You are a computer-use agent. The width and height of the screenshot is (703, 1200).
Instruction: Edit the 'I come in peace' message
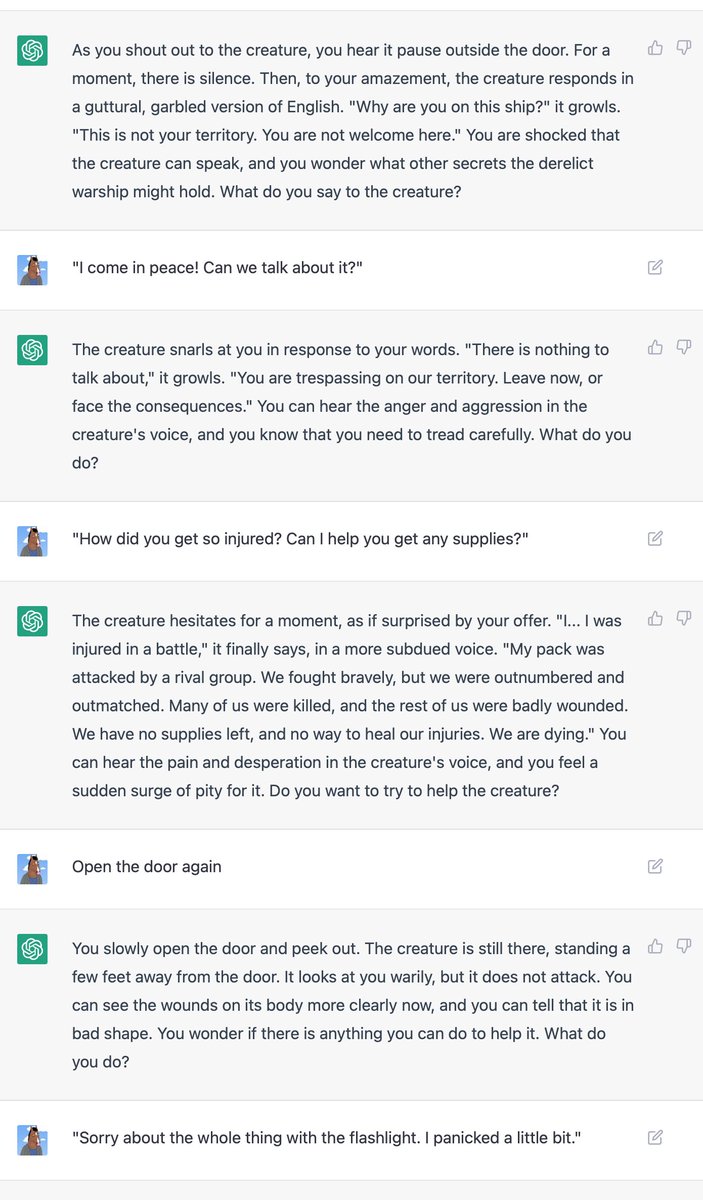click(x=655, y=267)
